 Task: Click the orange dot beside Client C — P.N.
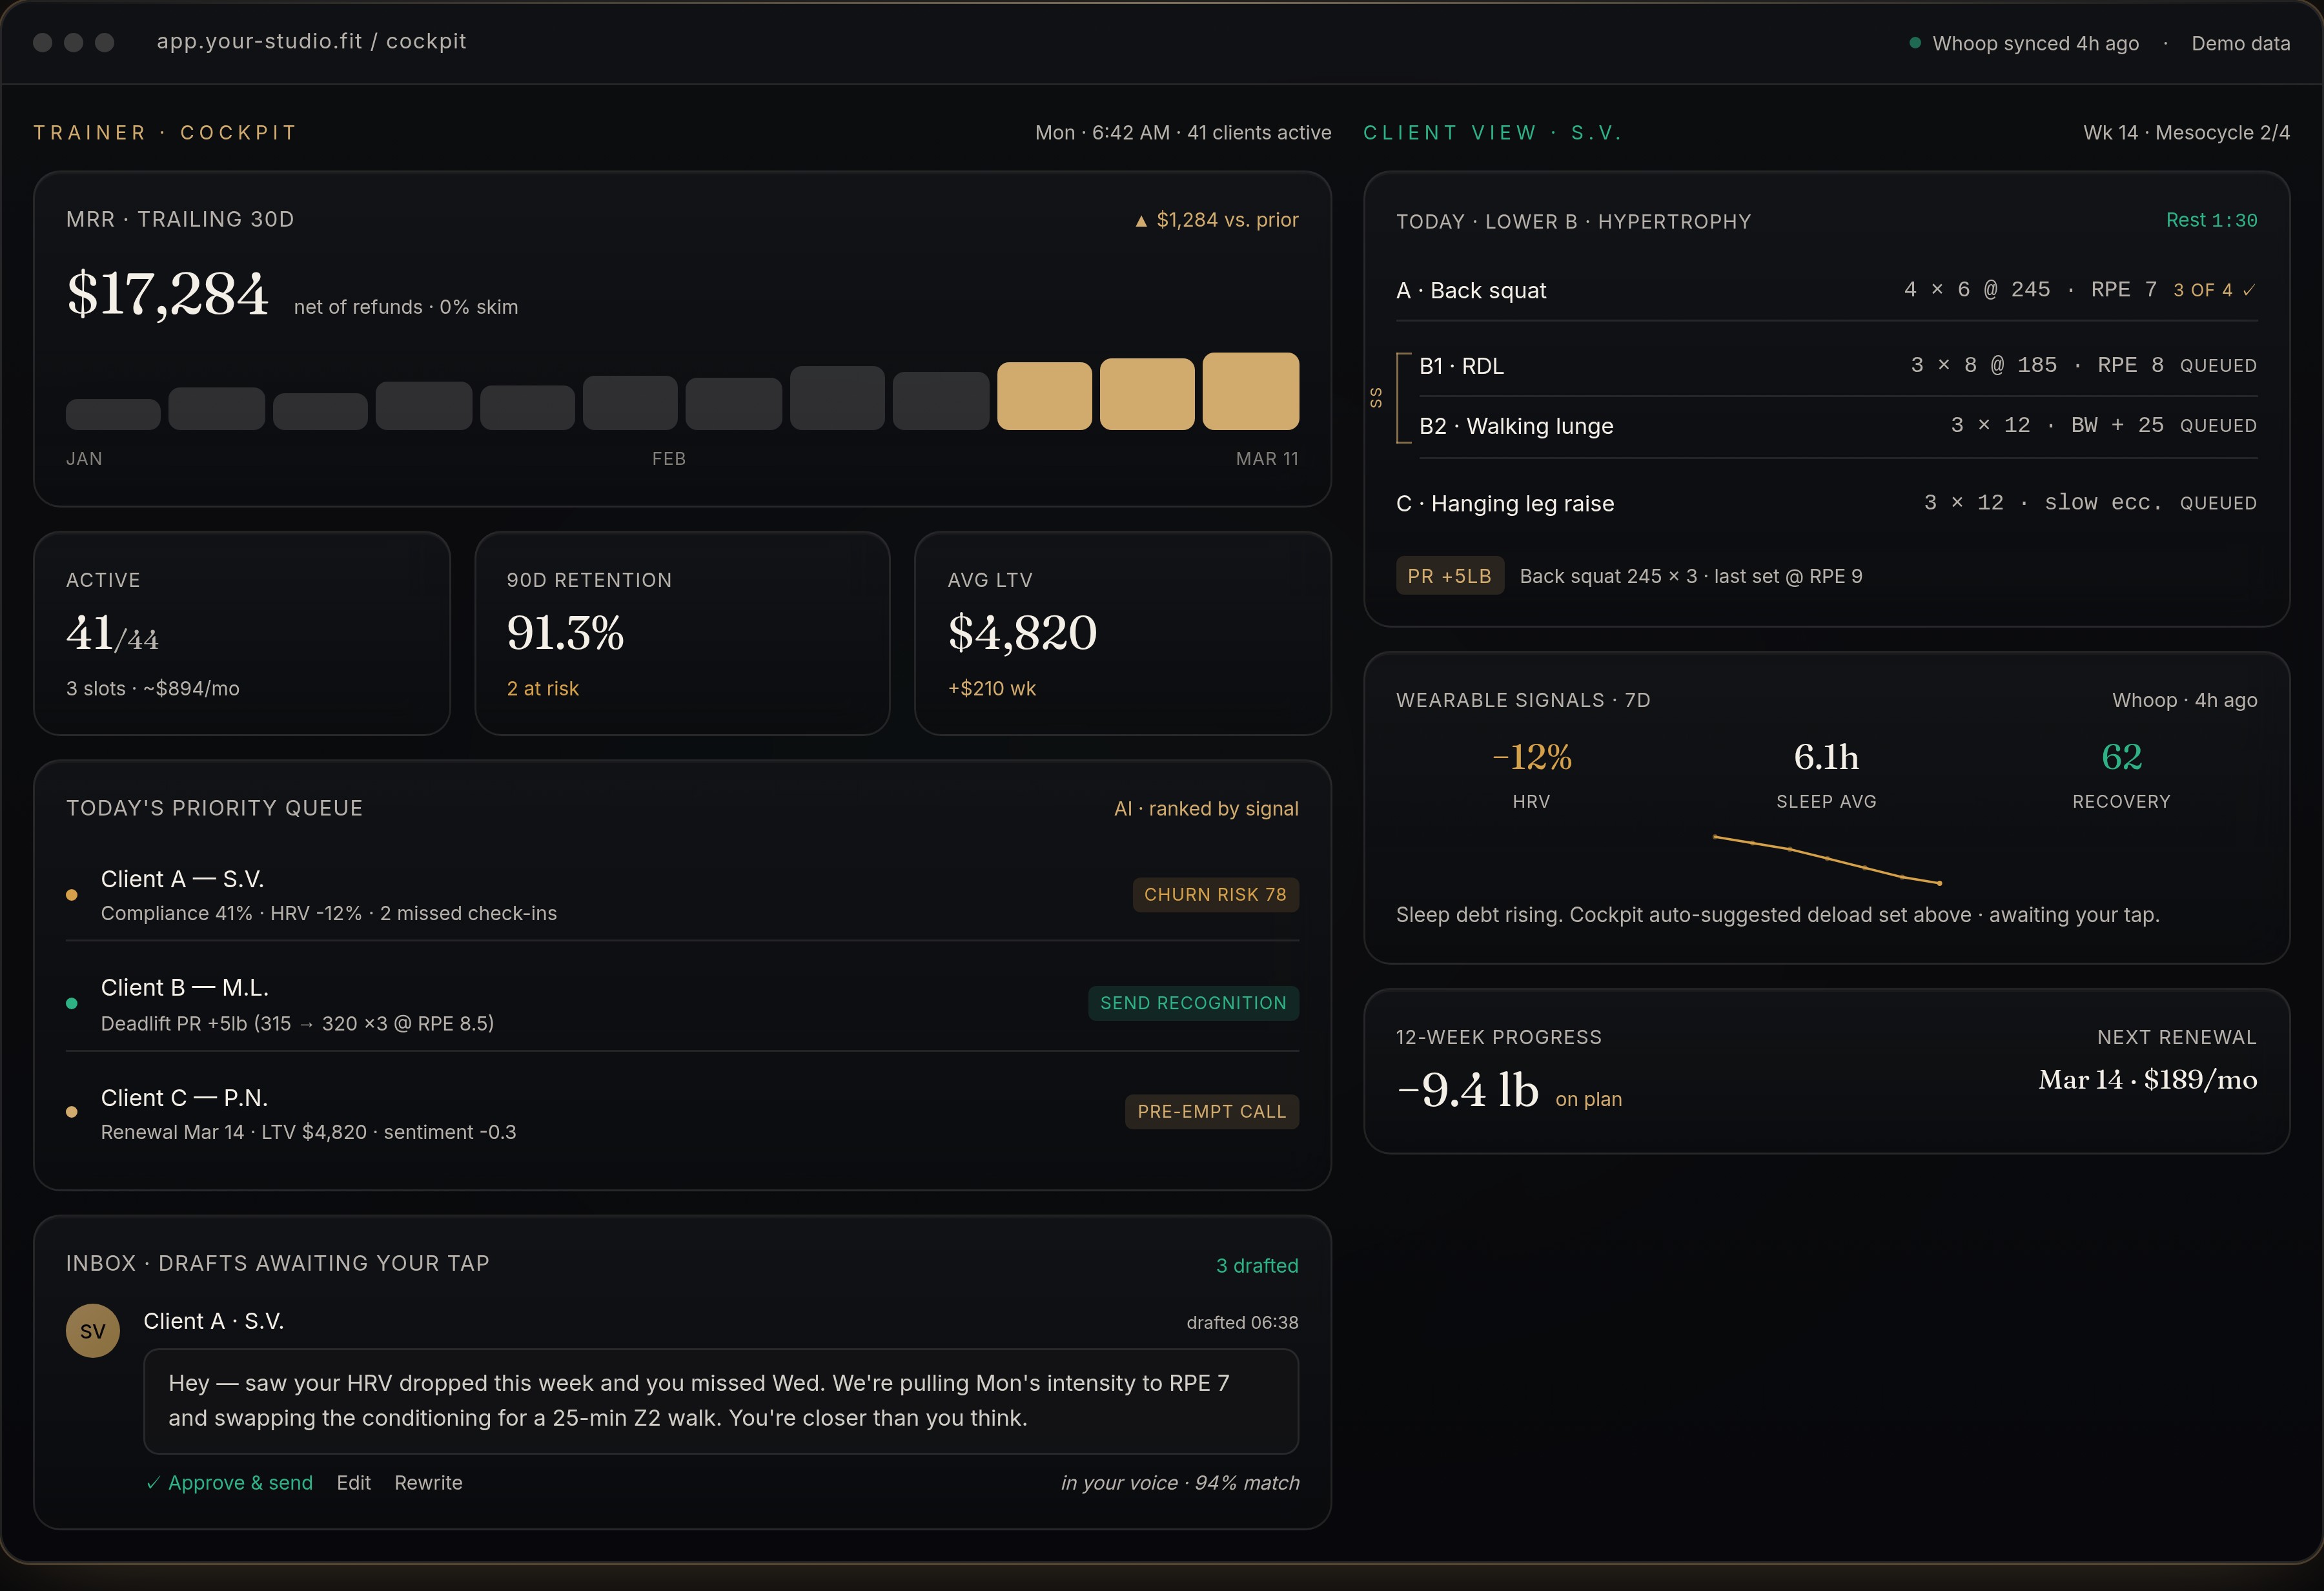(x=72, y=1112)
